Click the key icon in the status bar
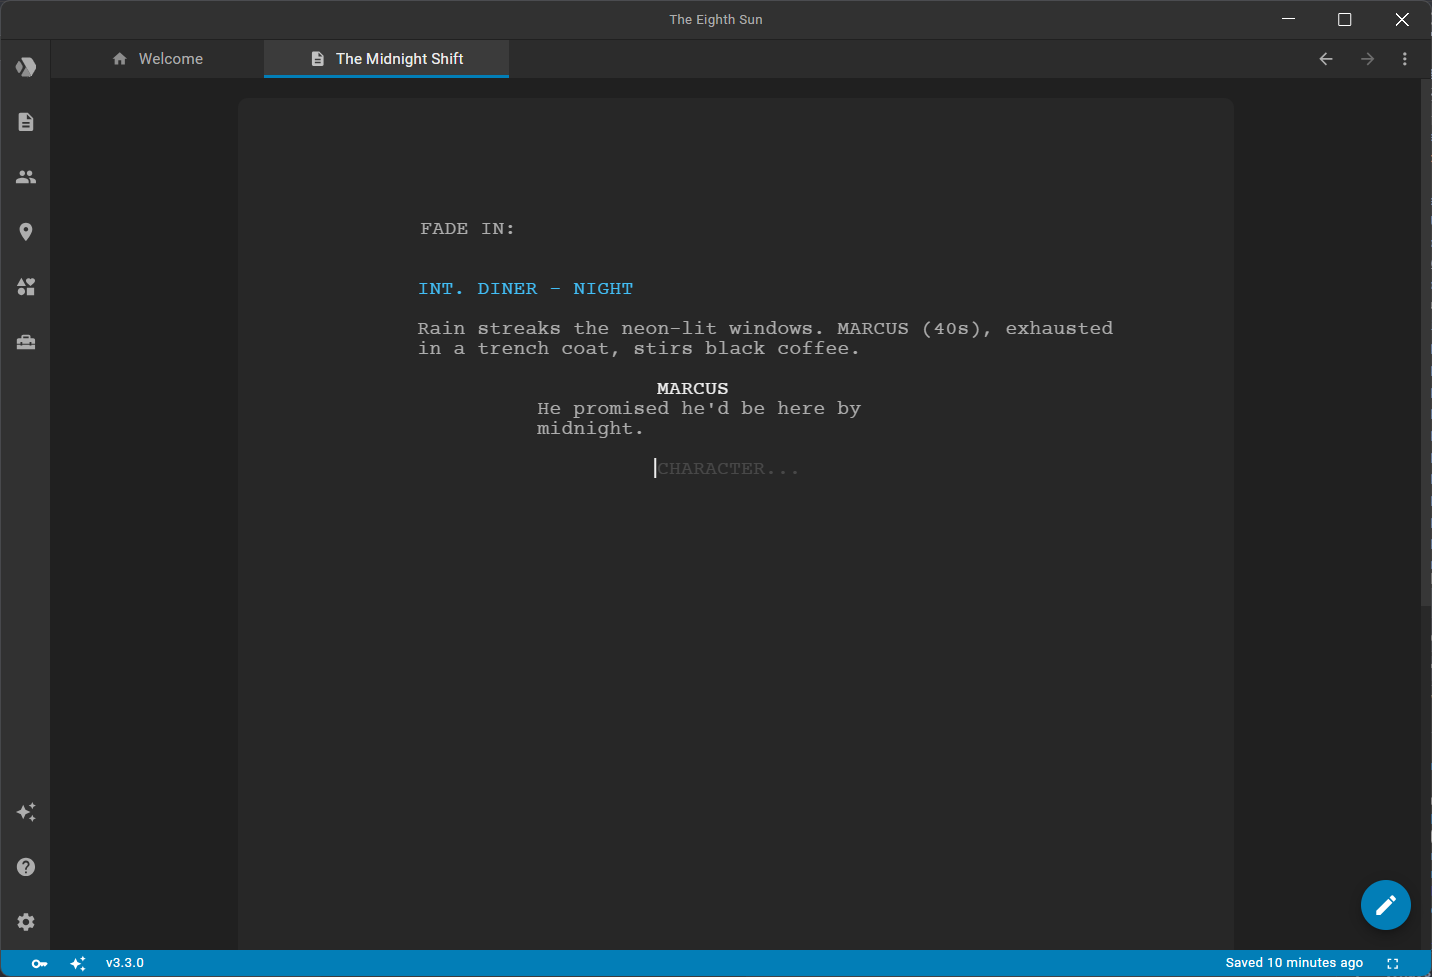1432x977 pixels. [x=39, y=963]
